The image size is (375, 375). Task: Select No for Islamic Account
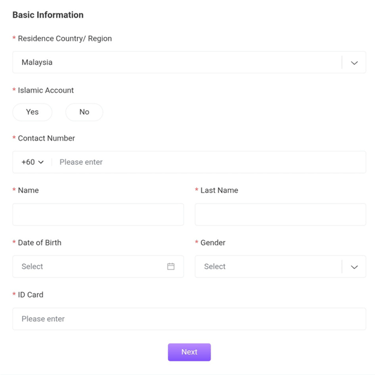tap(84, 112)
